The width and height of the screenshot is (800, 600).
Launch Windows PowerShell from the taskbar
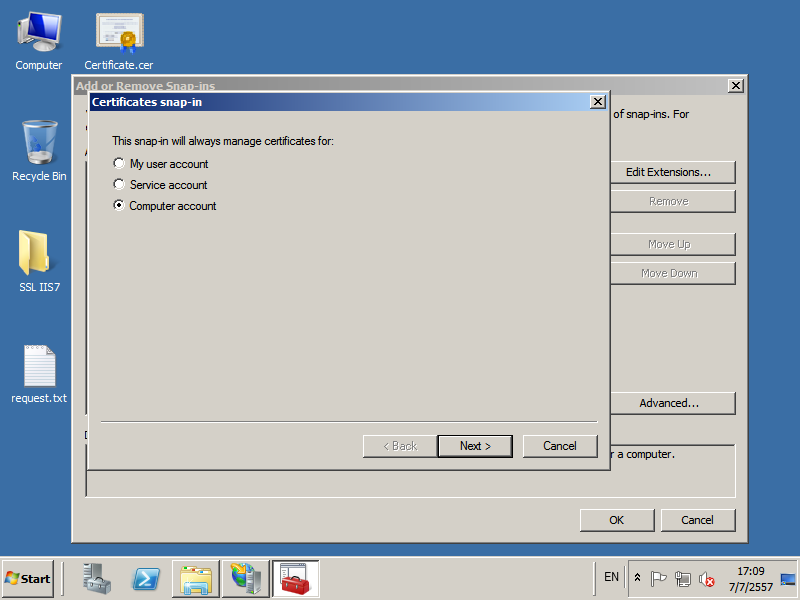tap(147, 578)
